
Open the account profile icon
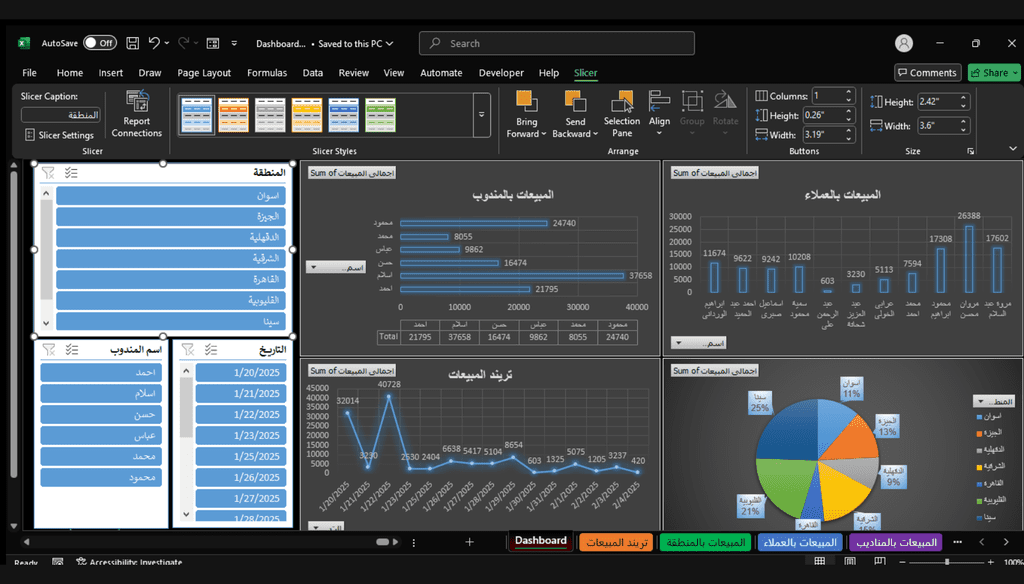coord(904,43)
